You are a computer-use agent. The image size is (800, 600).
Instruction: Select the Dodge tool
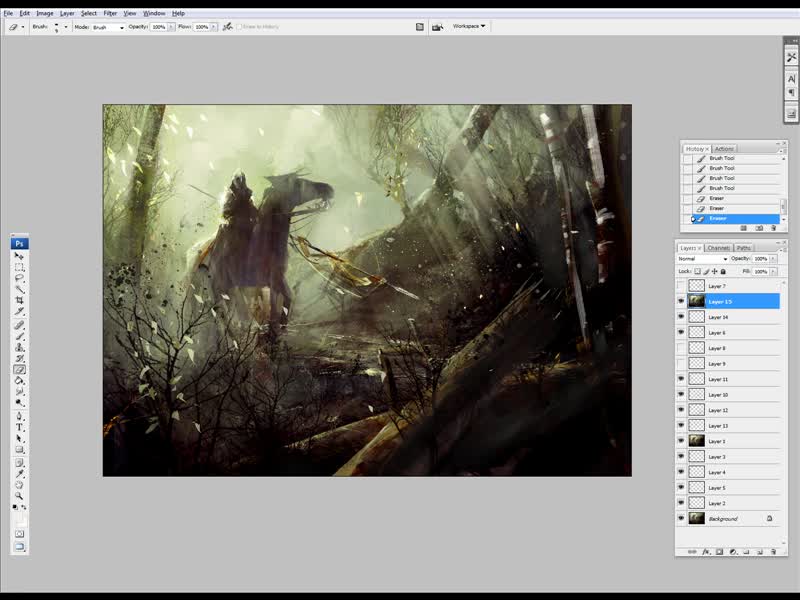[x=19, y=403]
